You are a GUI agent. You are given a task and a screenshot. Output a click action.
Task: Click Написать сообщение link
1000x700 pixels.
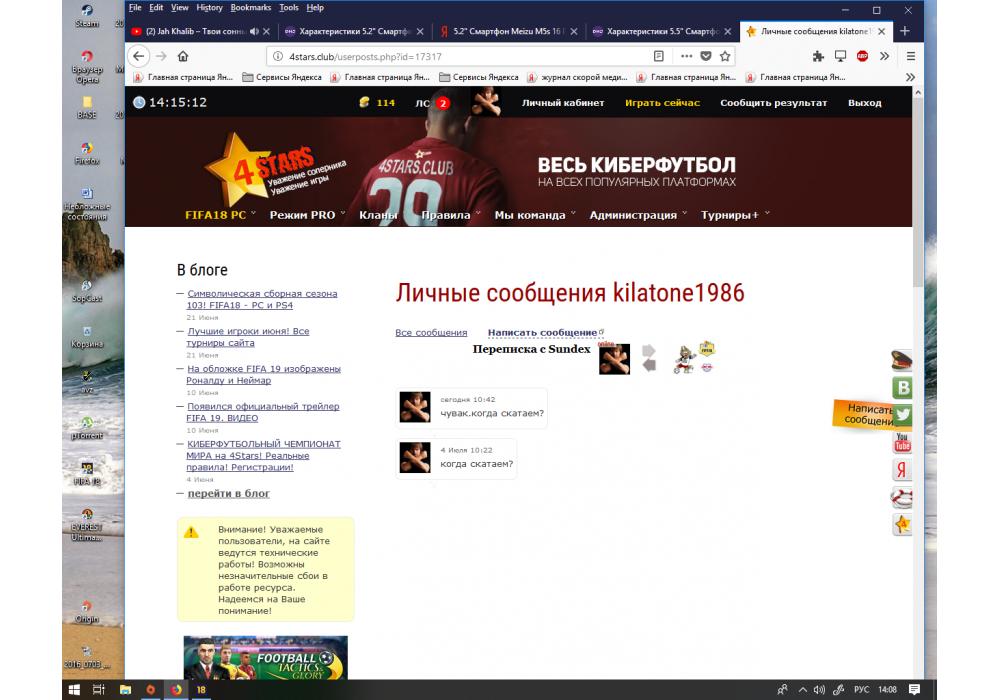tap(543, 333)
